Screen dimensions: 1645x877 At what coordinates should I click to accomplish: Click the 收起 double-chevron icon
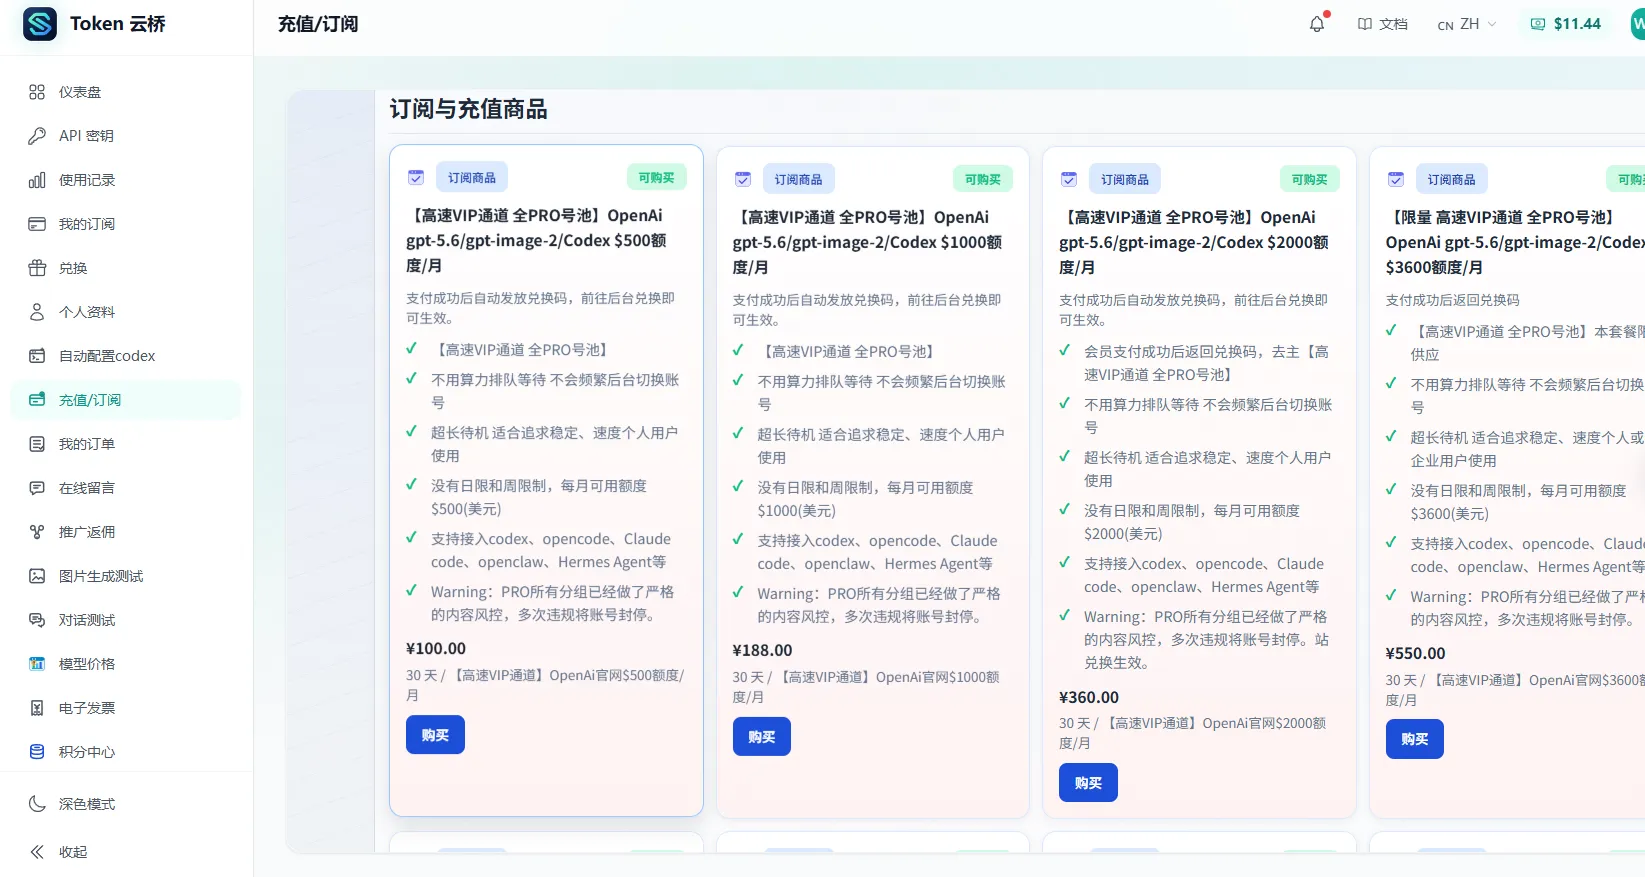(37, 852)
